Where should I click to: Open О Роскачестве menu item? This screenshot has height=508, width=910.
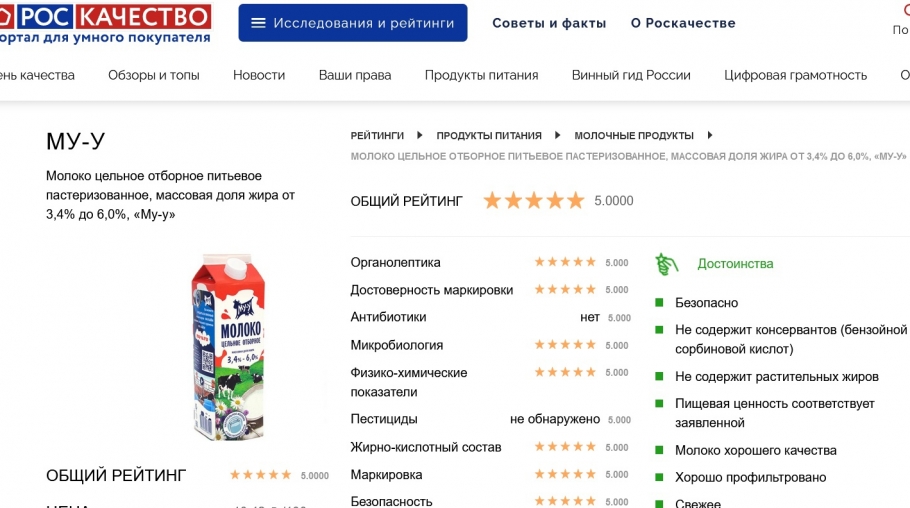pyautogui.click(x=683, y=23)
